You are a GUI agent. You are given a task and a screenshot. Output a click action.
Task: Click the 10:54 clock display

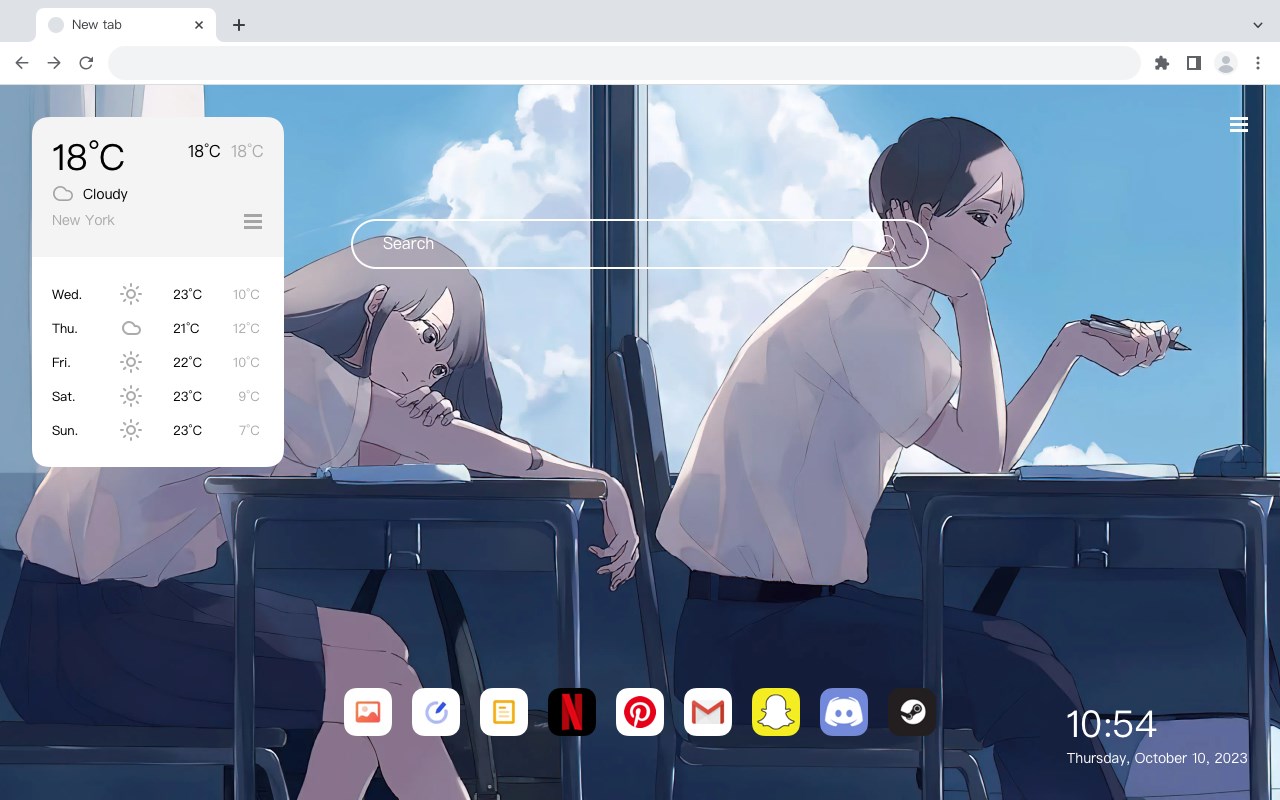(x=1111, y=725)
